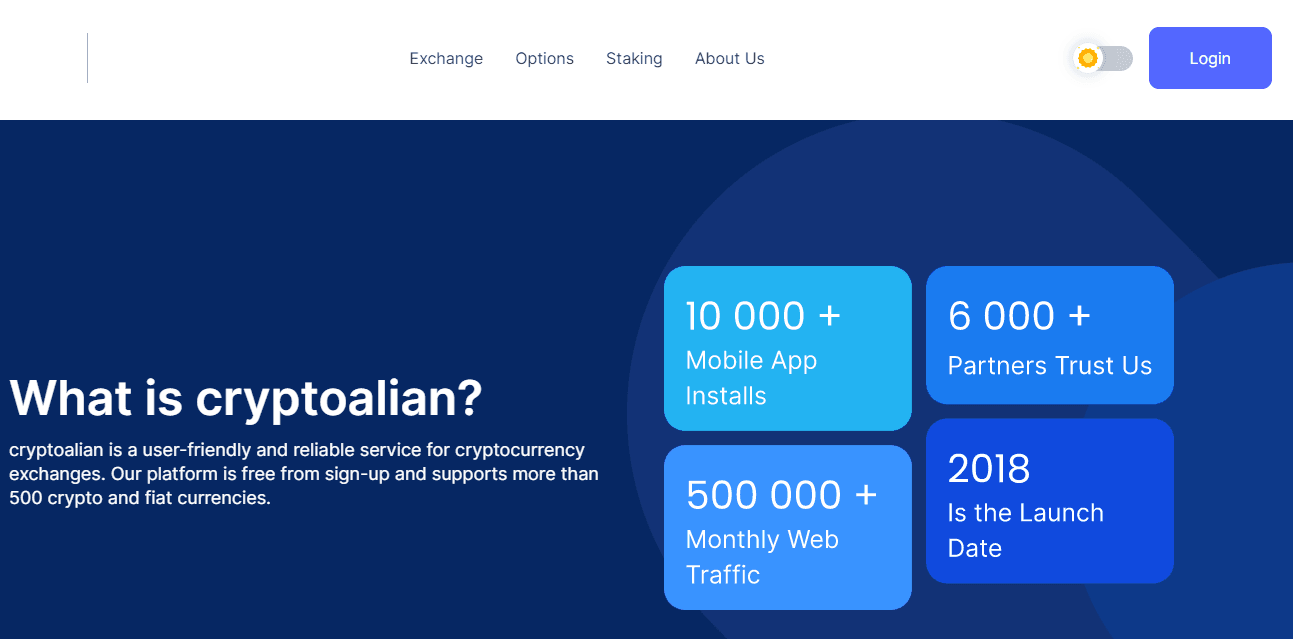Open the Exchange menu item
The height and width of the screenshot is (639, 1293).
coord(446,59)
